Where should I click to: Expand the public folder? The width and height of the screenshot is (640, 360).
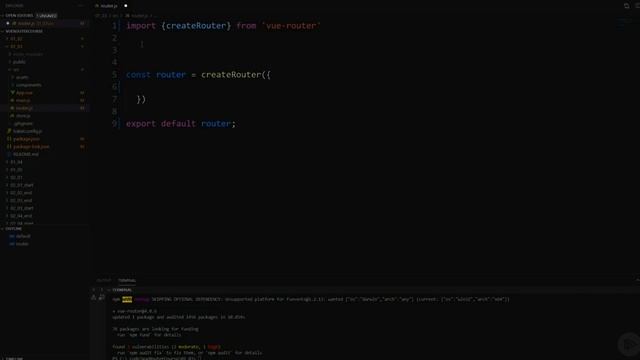19,62
